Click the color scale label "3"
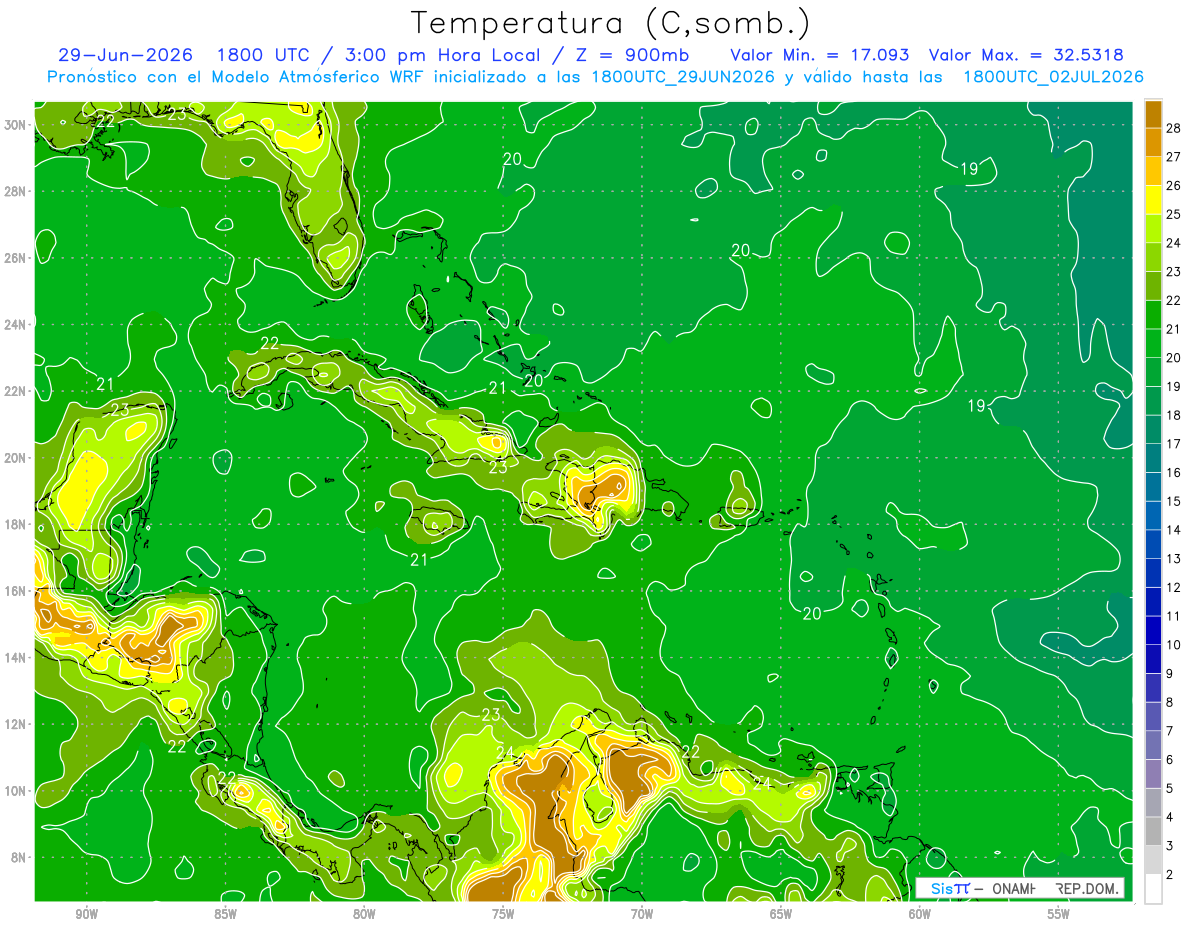1200x927 pixels. [x=1170, y=845]
